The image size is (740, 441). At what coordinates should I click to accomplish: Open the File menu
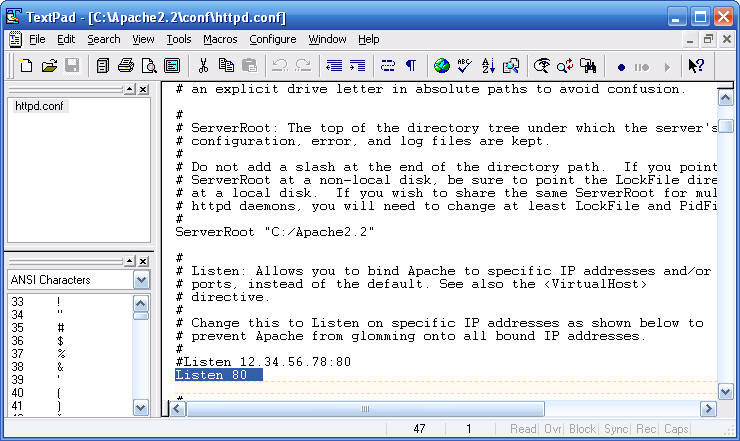click(x=37, y=39)
